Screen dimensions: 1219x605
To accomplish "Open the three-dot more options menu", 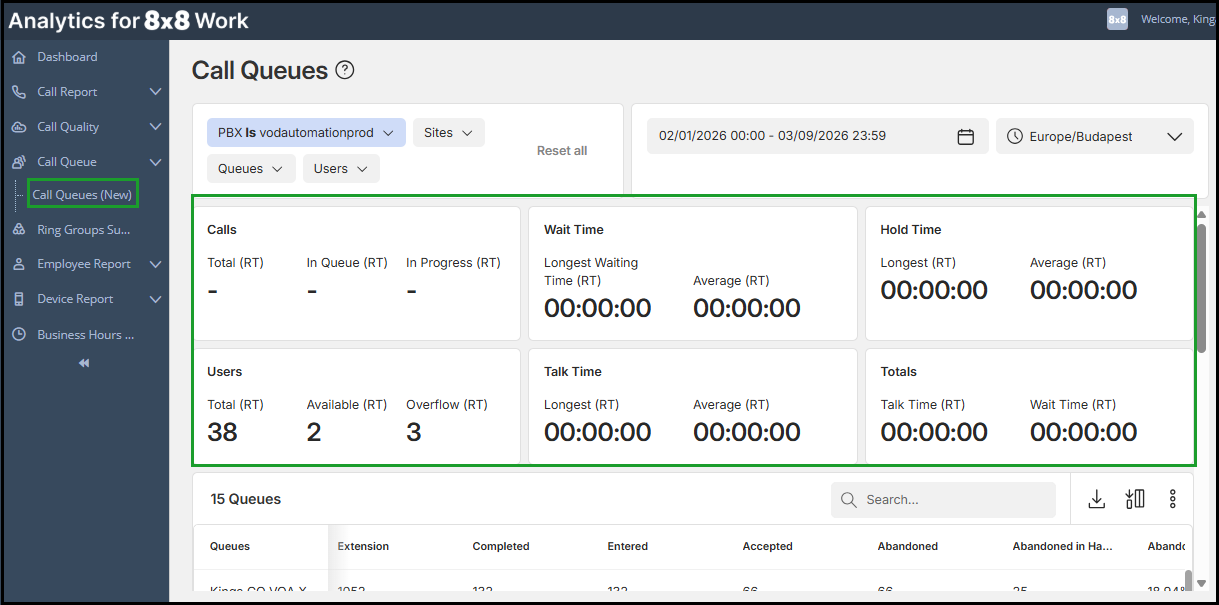I will (x=1173, y=499).
